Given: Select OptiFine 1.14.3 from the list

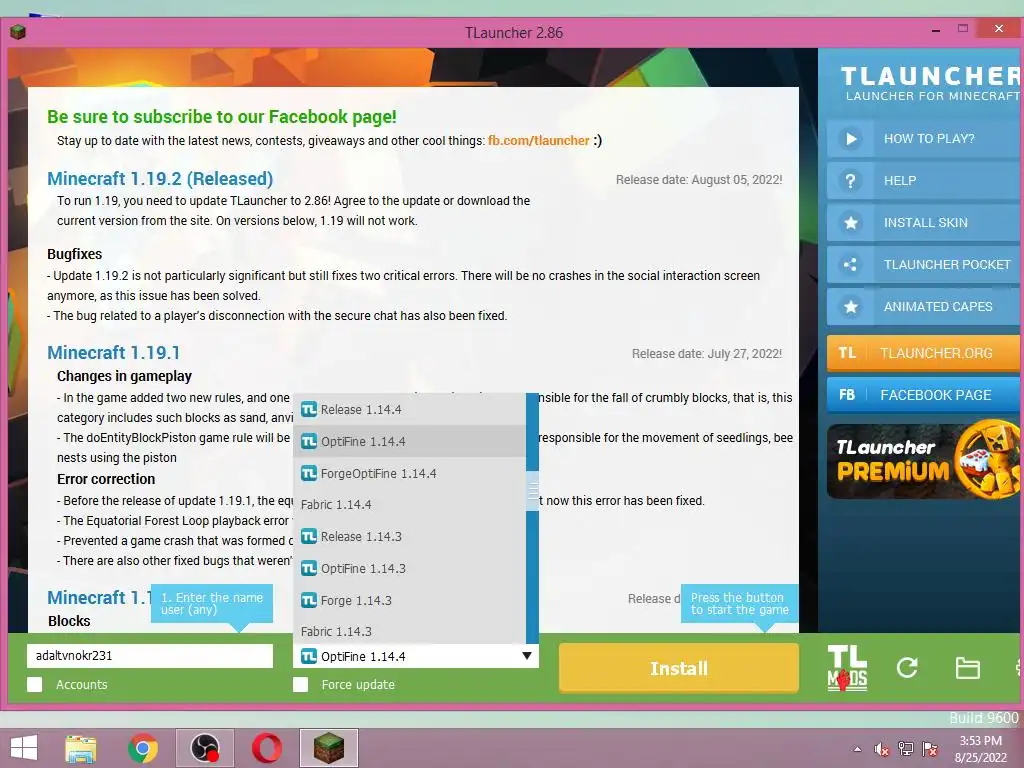Looking at the screenshot, I should [409, 568].
